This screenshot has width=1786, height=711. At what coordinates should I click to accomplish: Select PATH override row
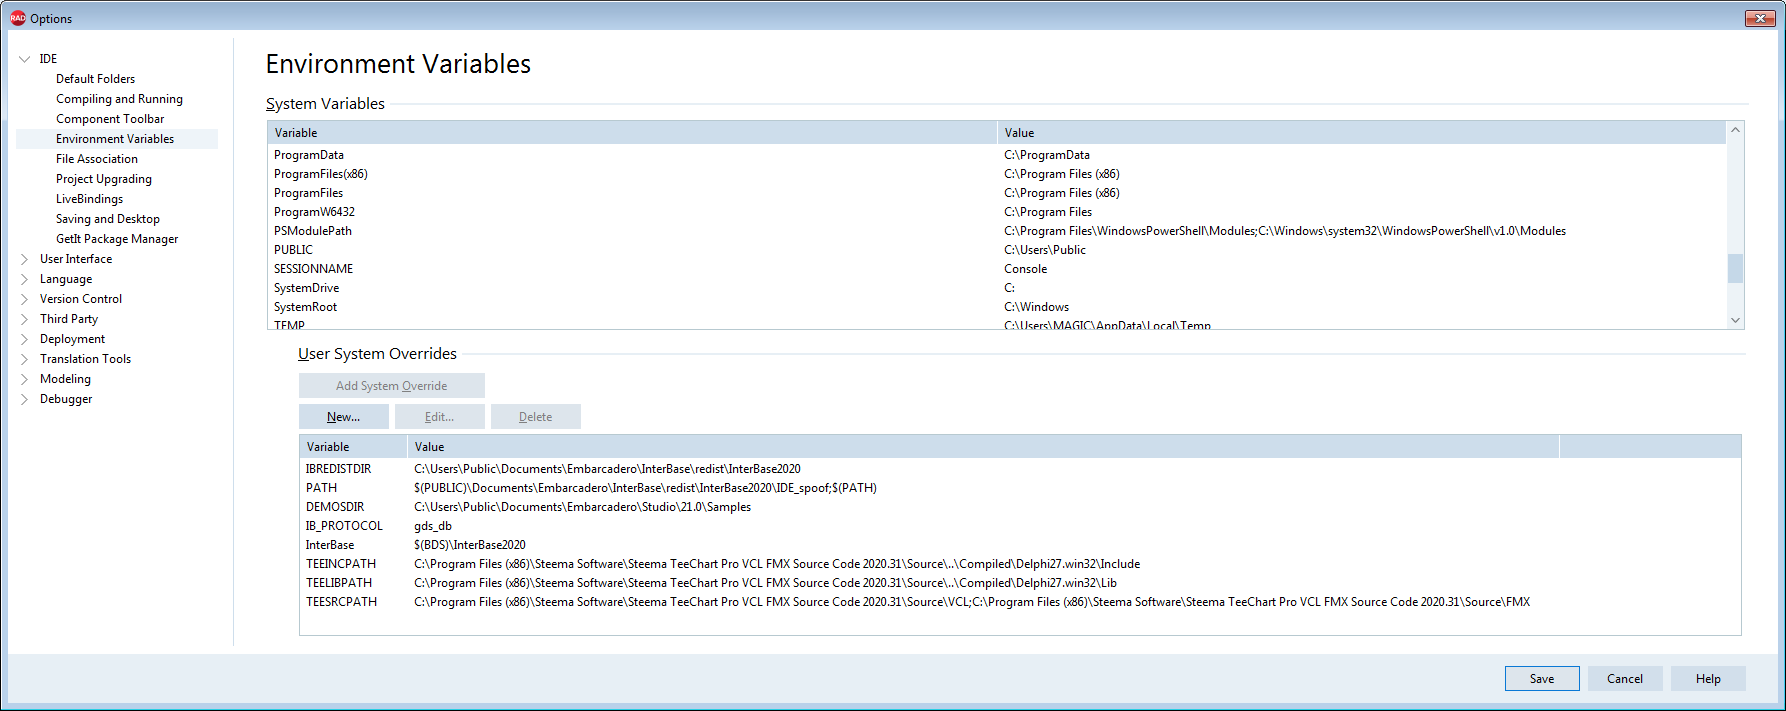click(x=1020, y=488)
